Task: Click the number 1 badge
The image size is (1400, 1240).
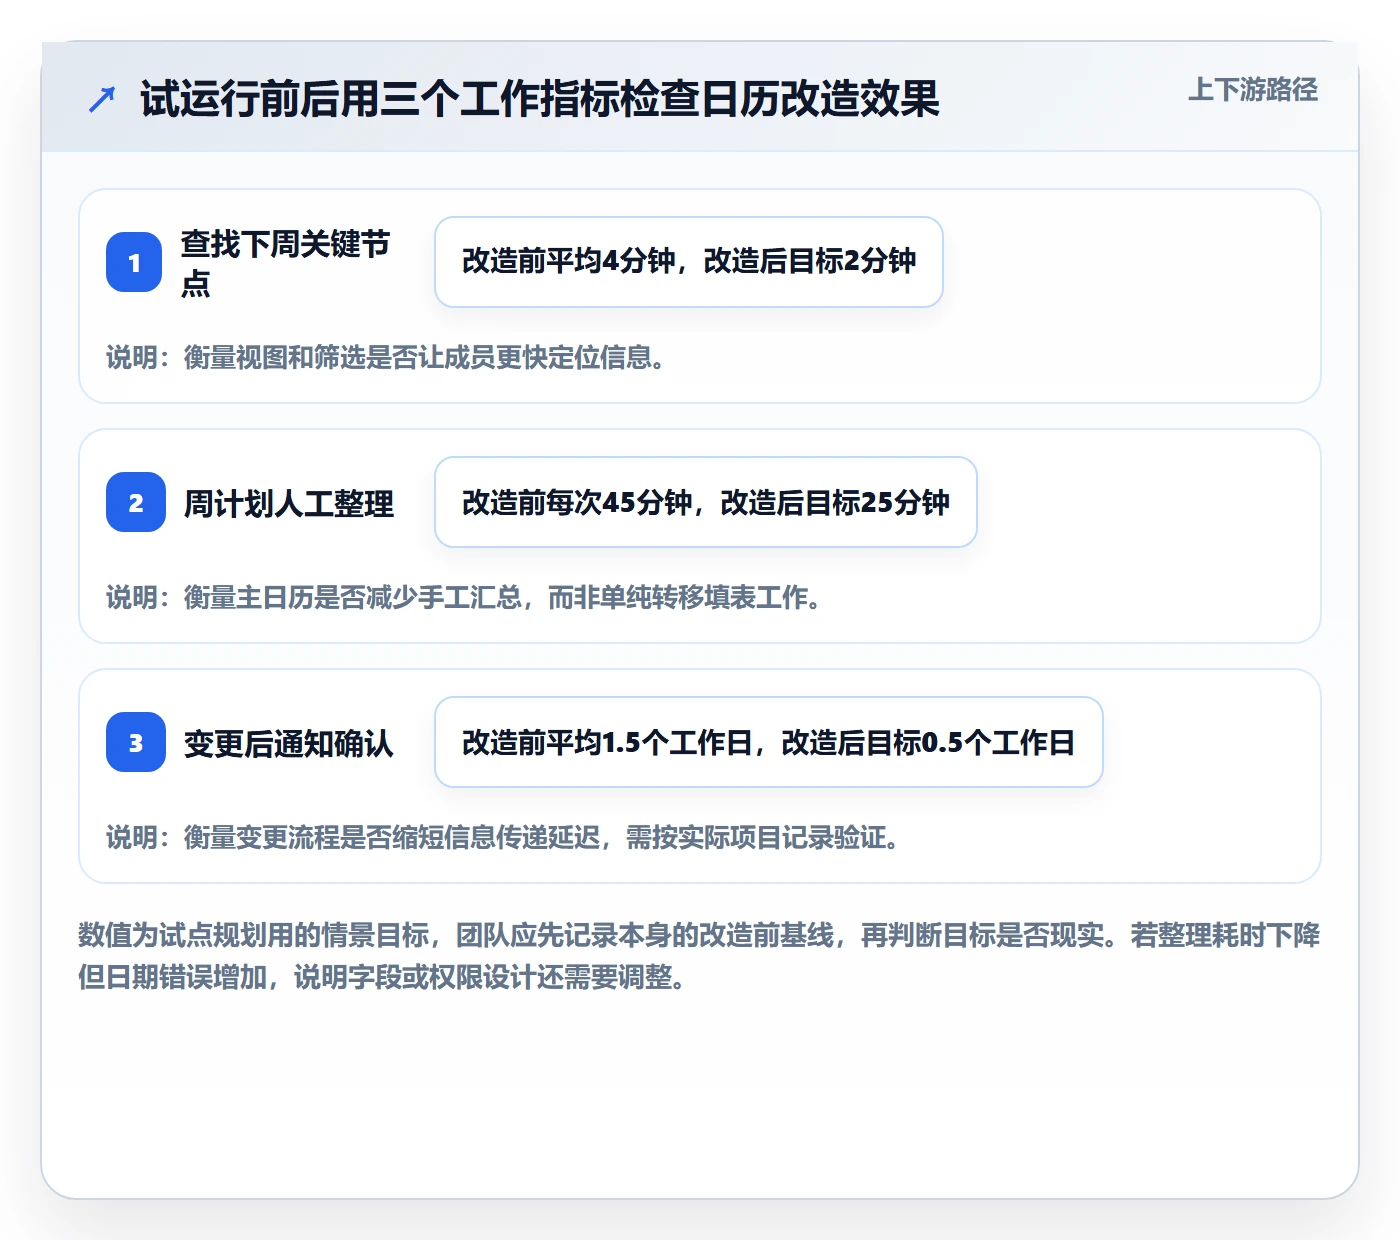Action: 134,262
